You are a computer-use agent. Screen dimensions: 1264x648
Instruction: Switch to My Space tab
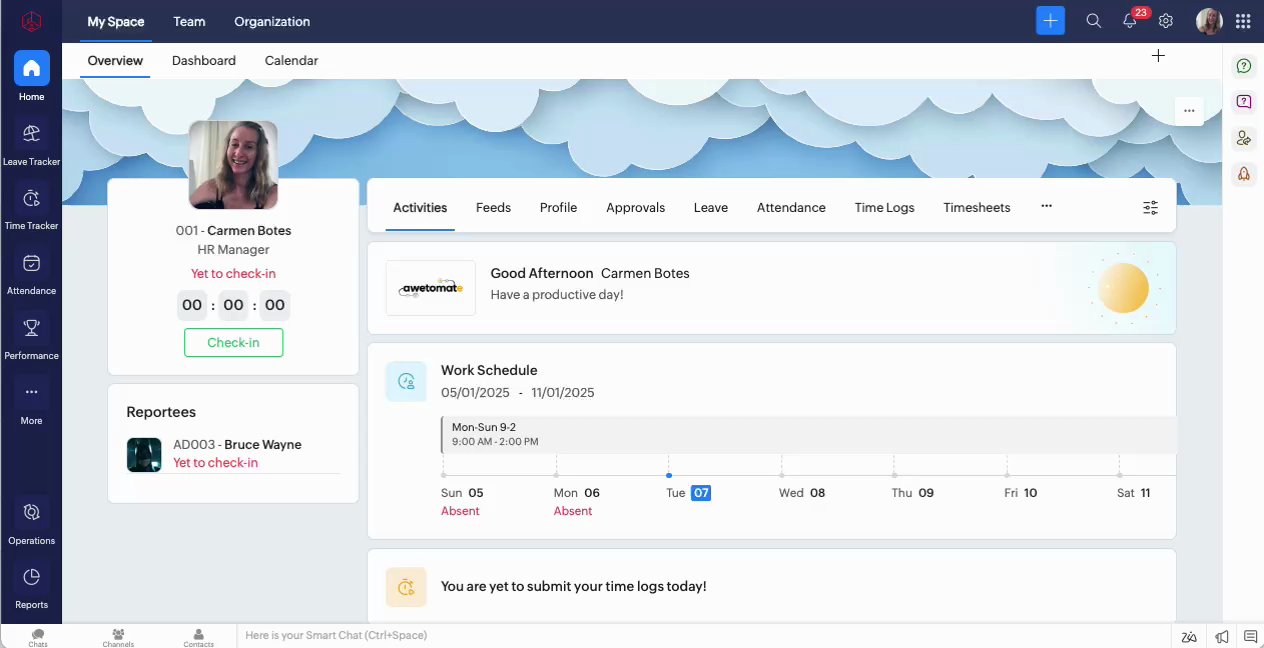click(x=116, y=21)
